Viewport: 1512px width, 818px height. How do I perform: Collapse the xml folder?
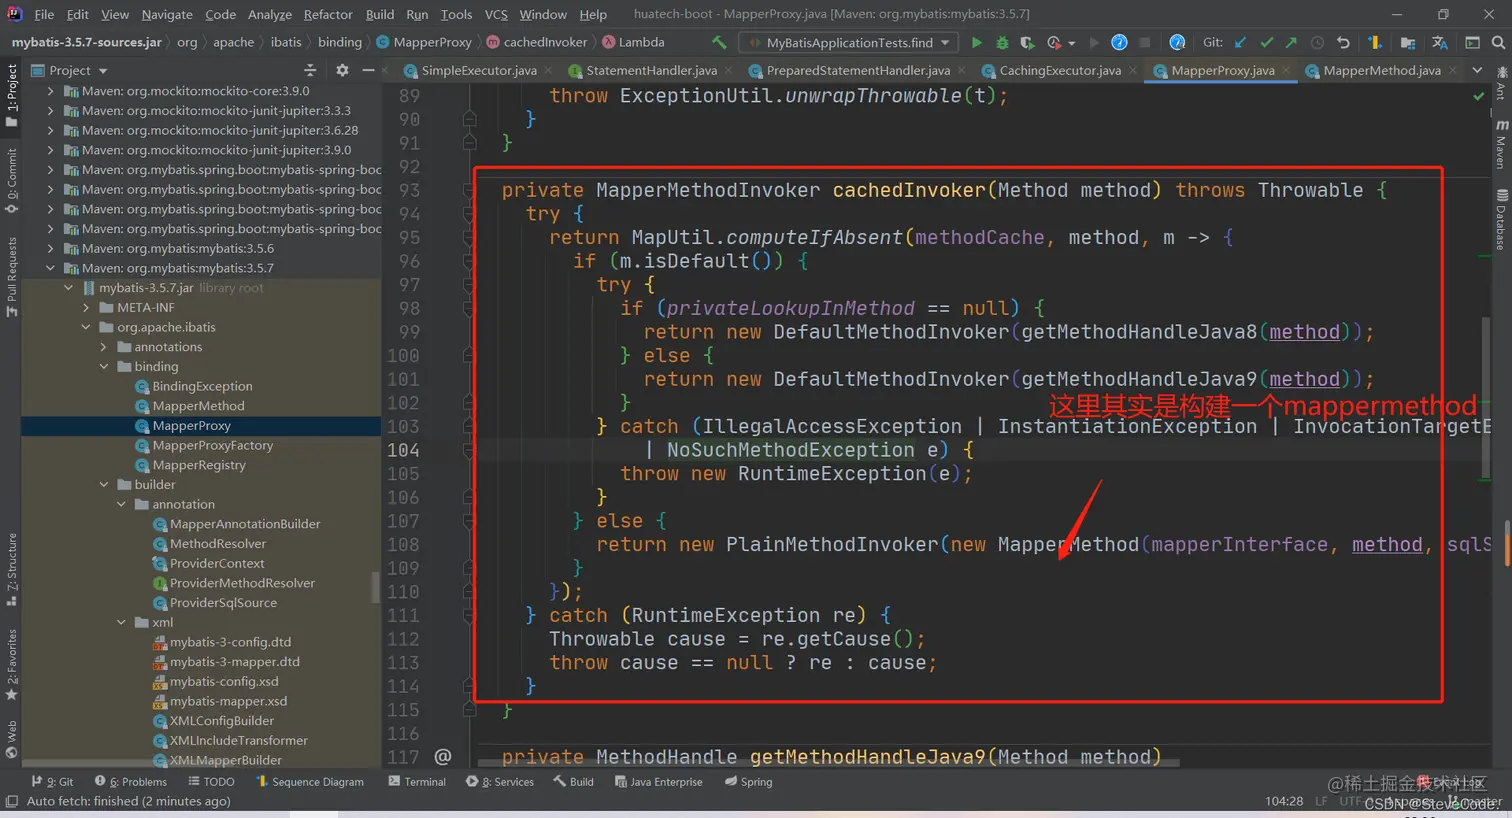[x=121, y=622]
